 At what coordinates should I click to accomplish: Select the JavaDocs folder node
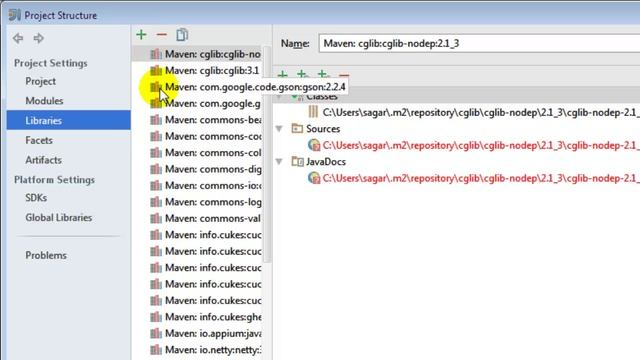(x=326, y=162)
